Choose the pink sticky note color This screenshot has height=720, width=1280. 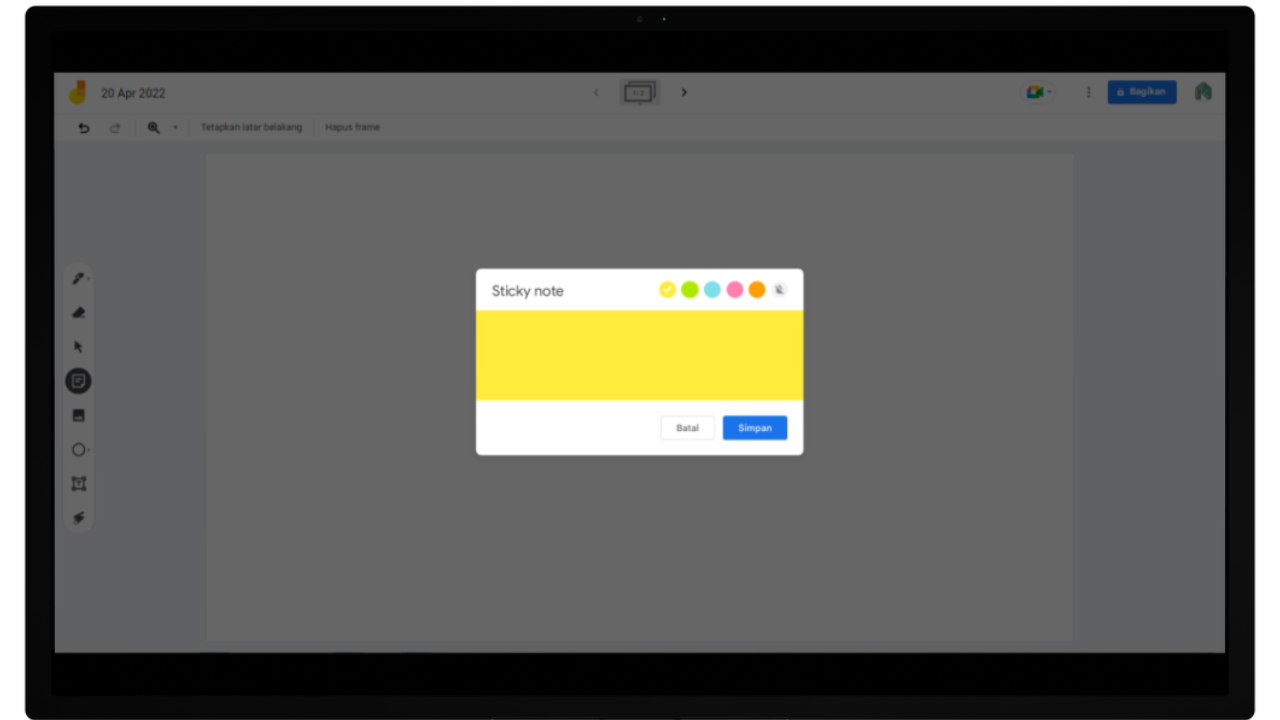(x=735, y=290)
